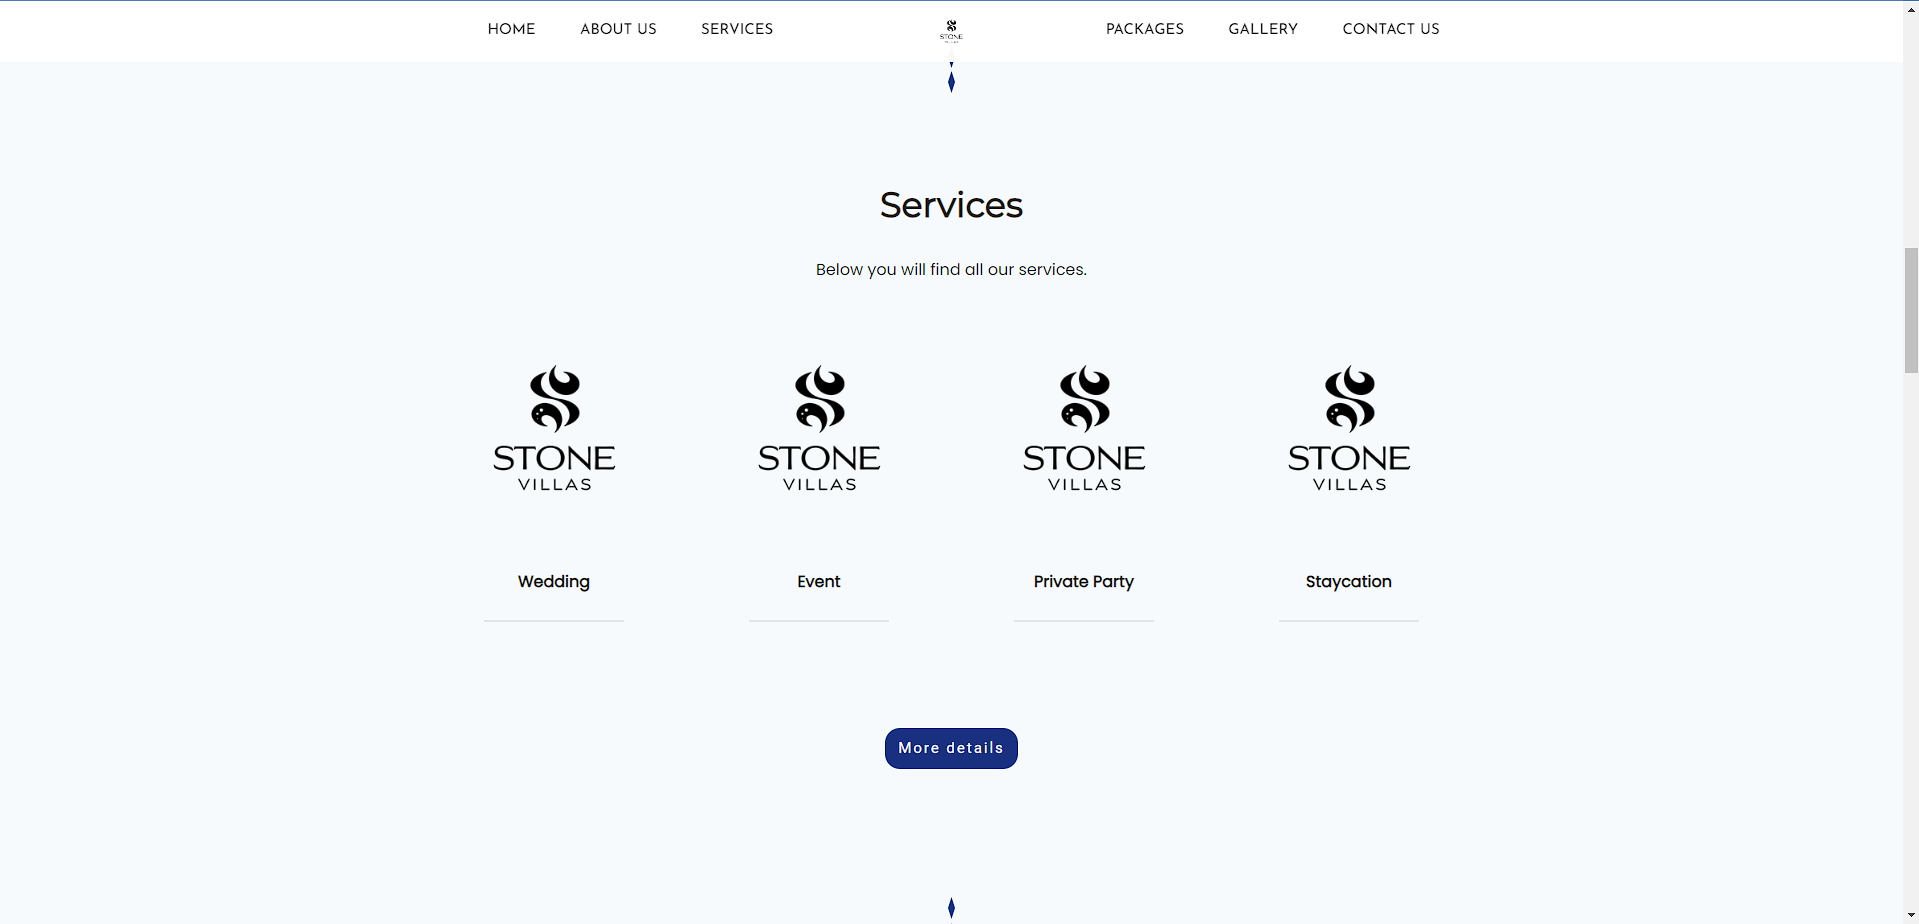Click the vertical scrollbar thumb
1919x924 pixels.
(x=1911, y=310)
